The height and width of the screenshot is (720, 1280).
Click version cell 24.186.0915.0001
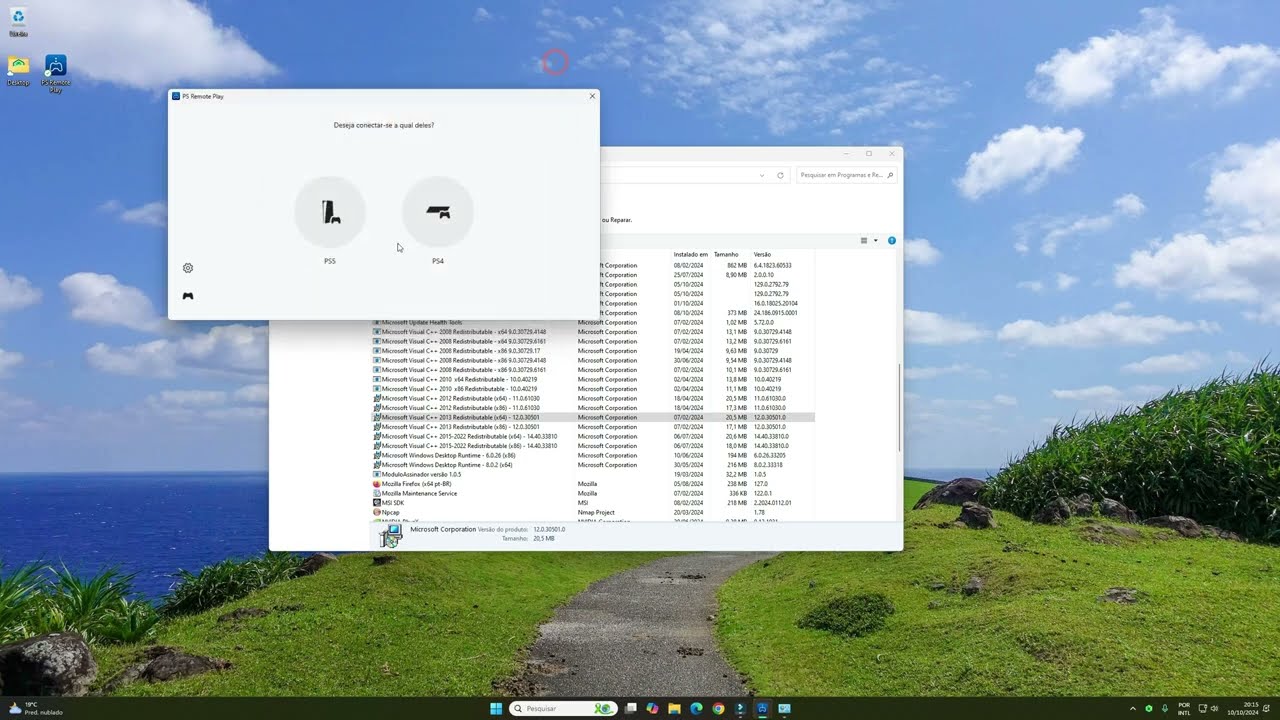(775, 313)
